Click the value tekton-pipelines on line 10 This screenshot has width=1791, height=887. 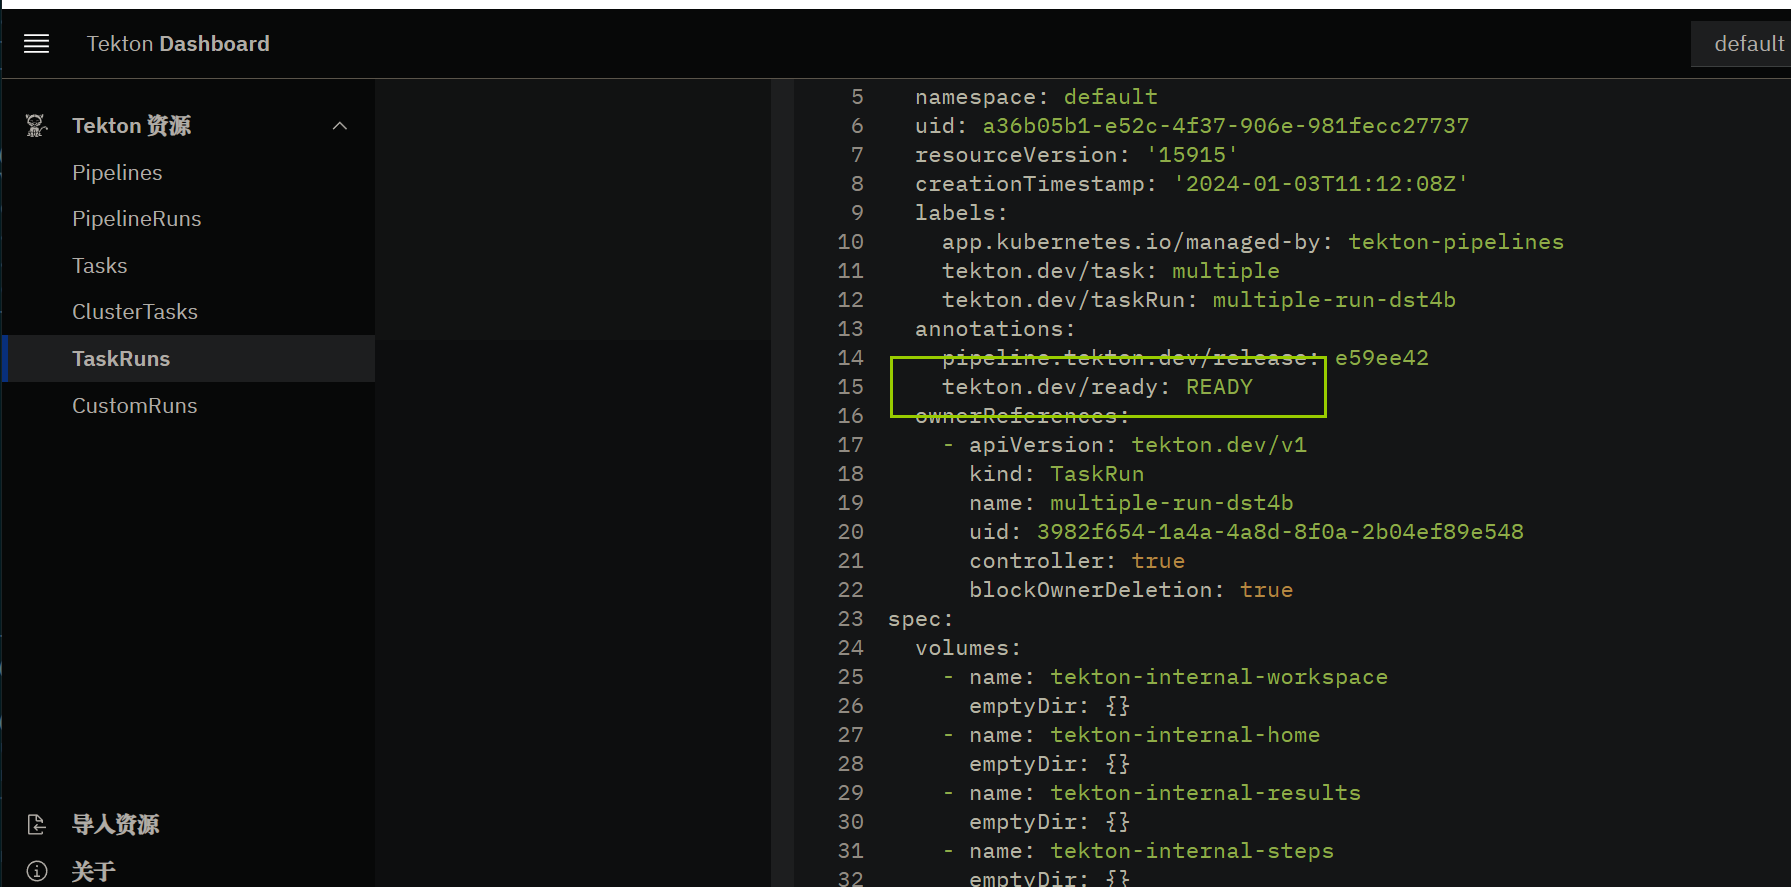[x=1456, y=242]
